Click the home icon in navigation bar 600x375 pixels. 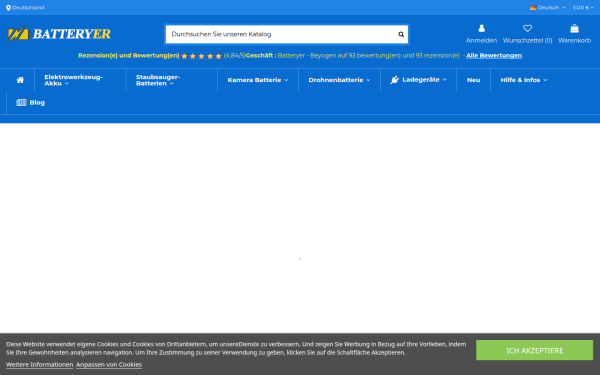[20, 80]
